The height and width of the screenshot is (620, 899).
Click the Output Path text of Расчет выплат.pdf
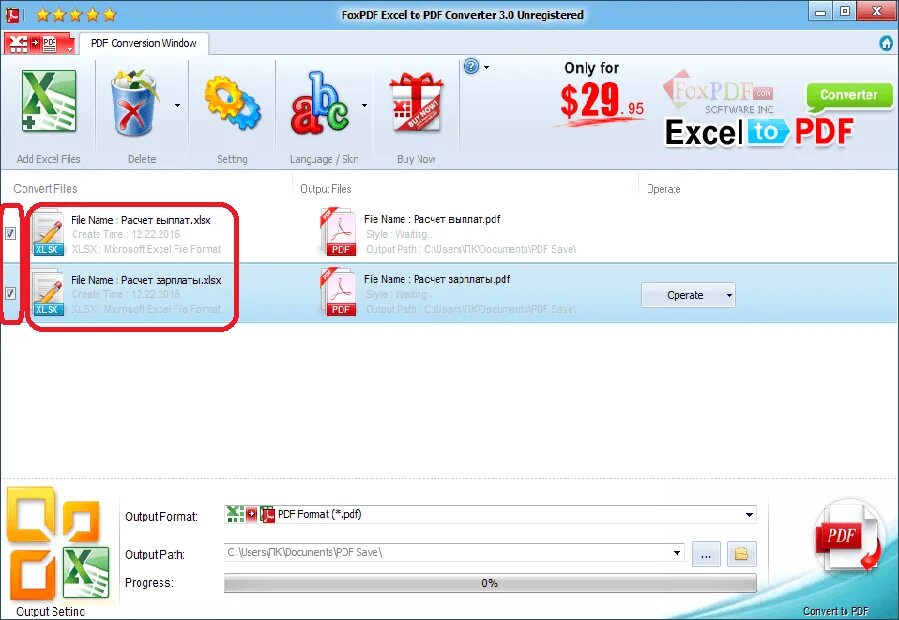click(471, 249)
